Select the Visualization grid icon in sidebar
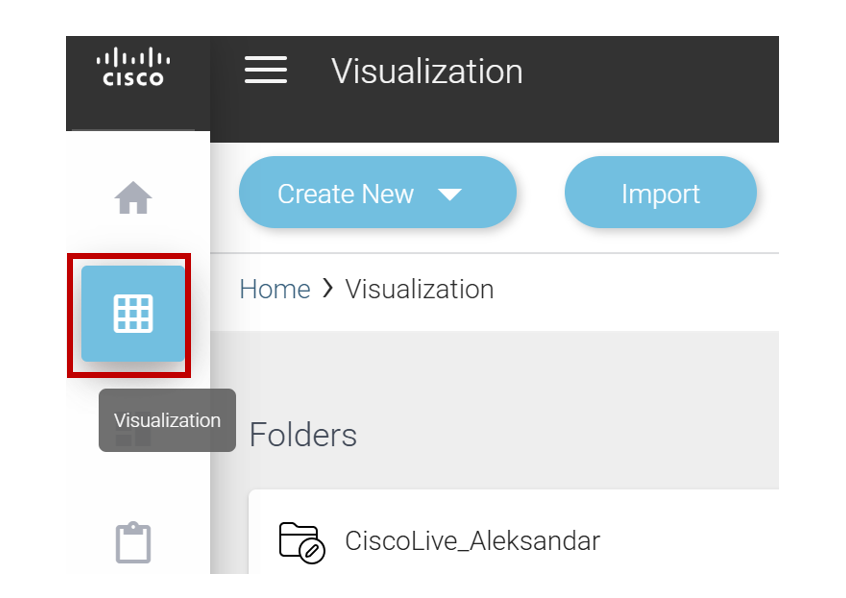The height and width of the screenshot is (598, 846). 133,313
